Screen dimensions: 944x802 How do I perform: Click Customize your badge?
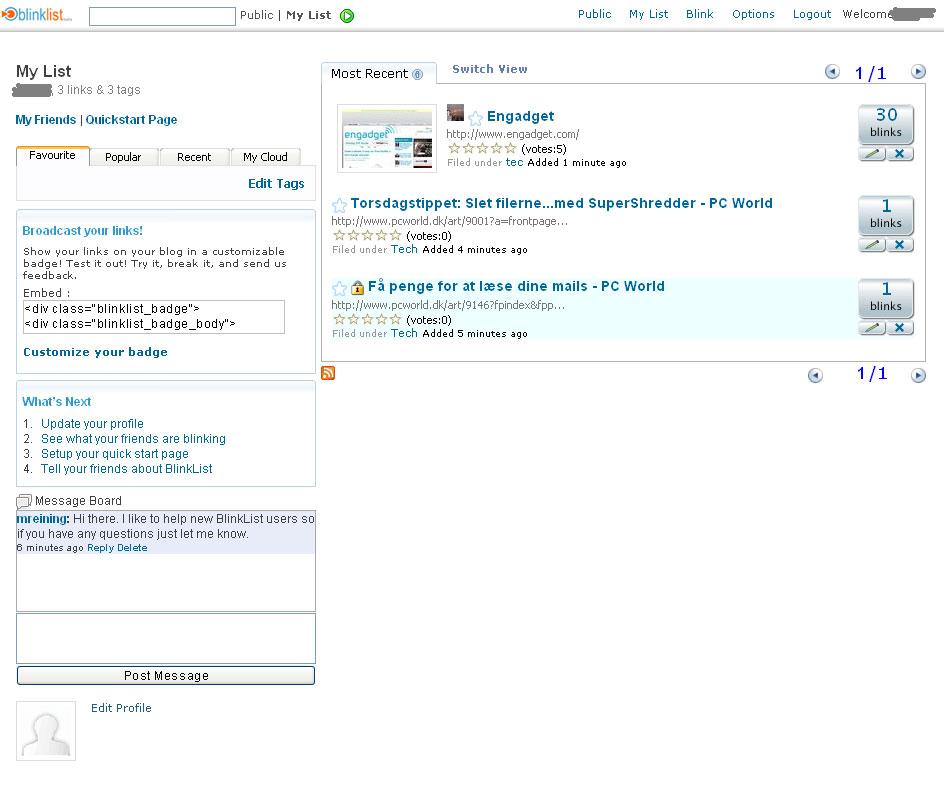95,352
